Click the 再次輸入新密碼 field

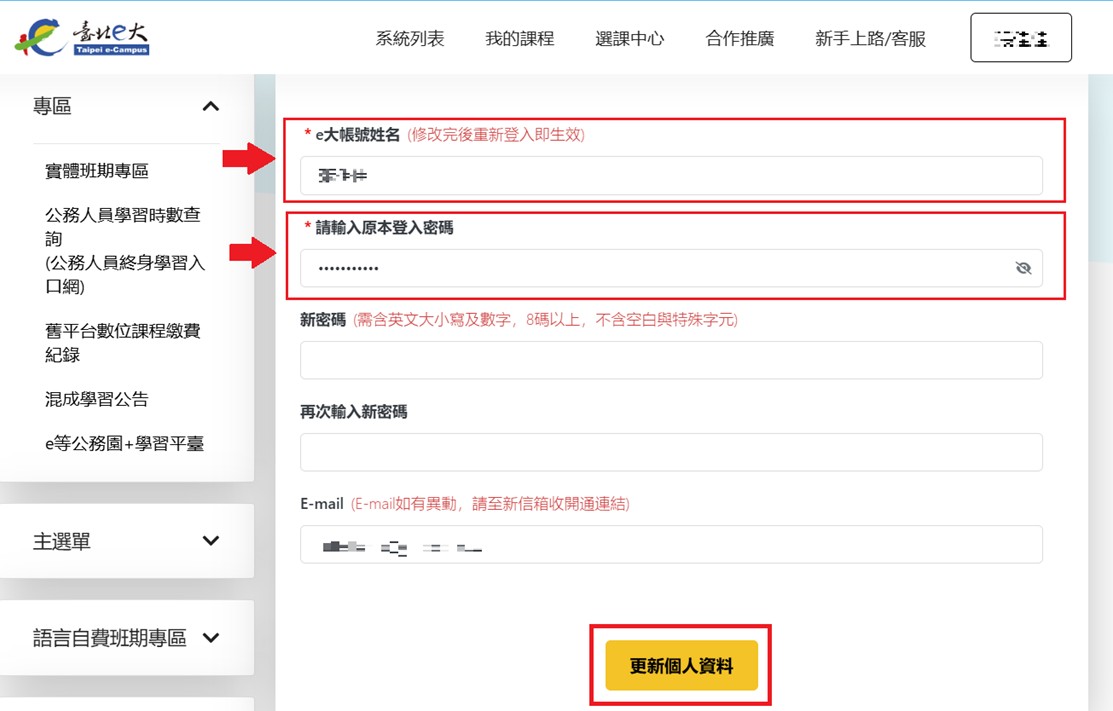(x=670, y=452)
